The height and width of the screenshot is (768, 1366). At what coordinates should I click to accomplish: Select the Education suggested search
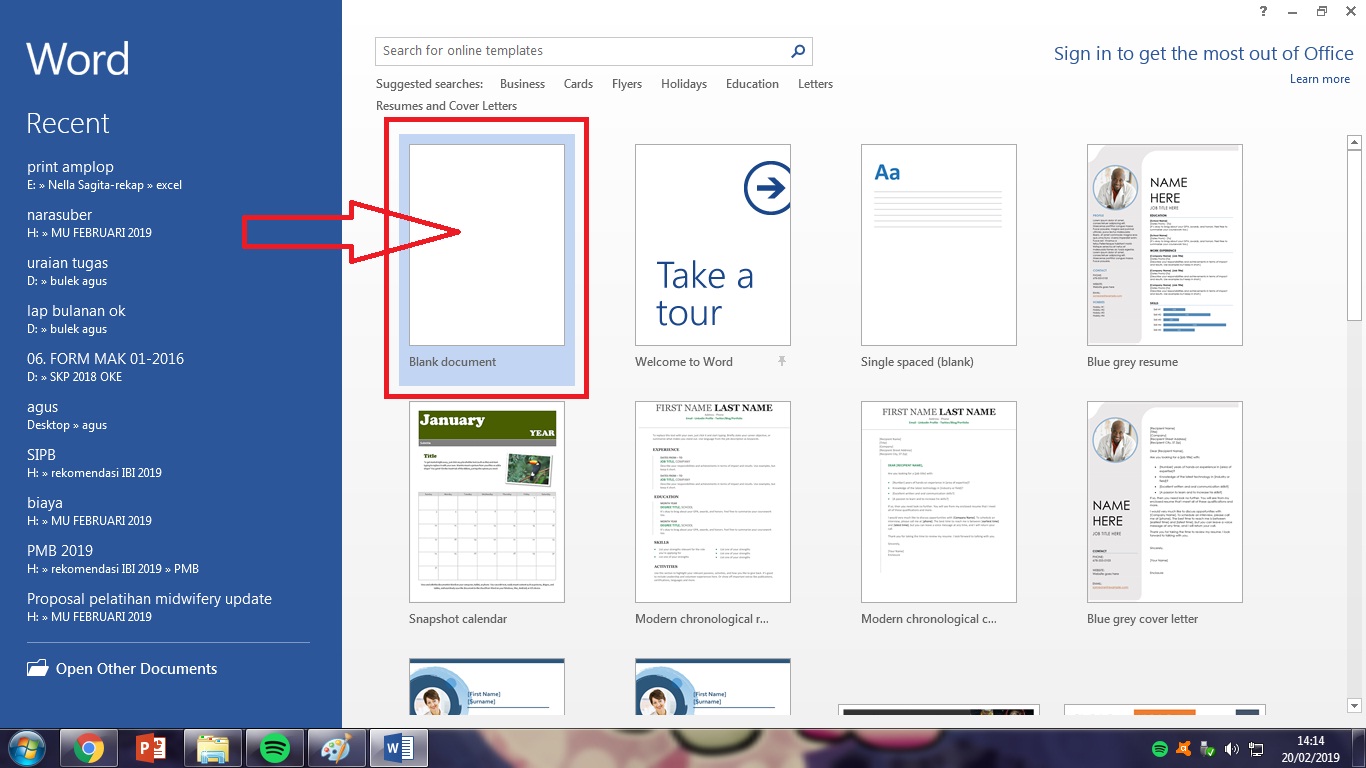pyautogui.click(x=752, y=84)
